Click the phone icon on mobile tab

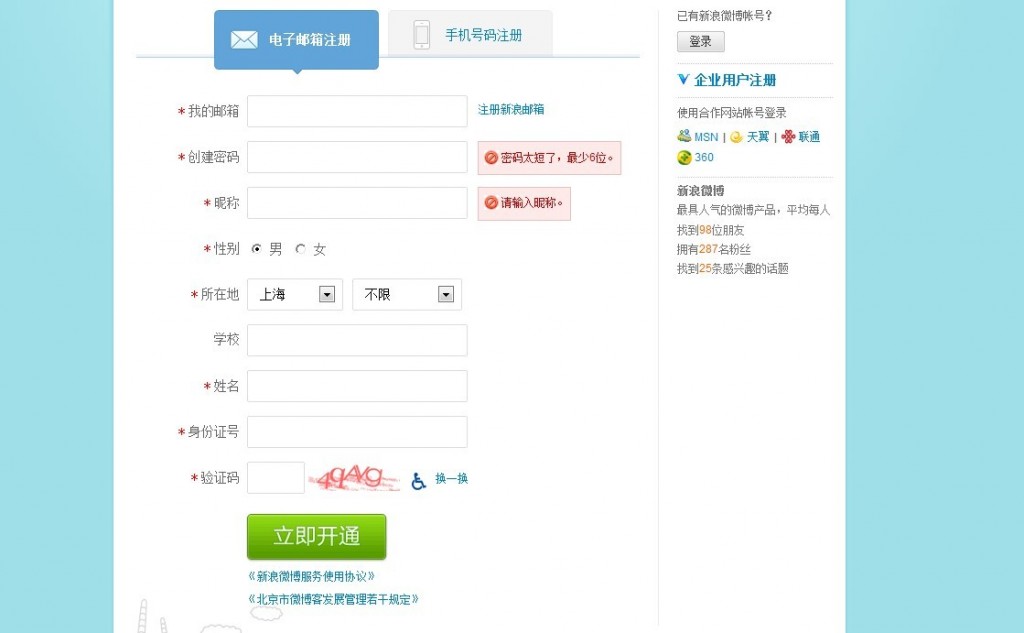pyautogui.click(x=422, y=35)
